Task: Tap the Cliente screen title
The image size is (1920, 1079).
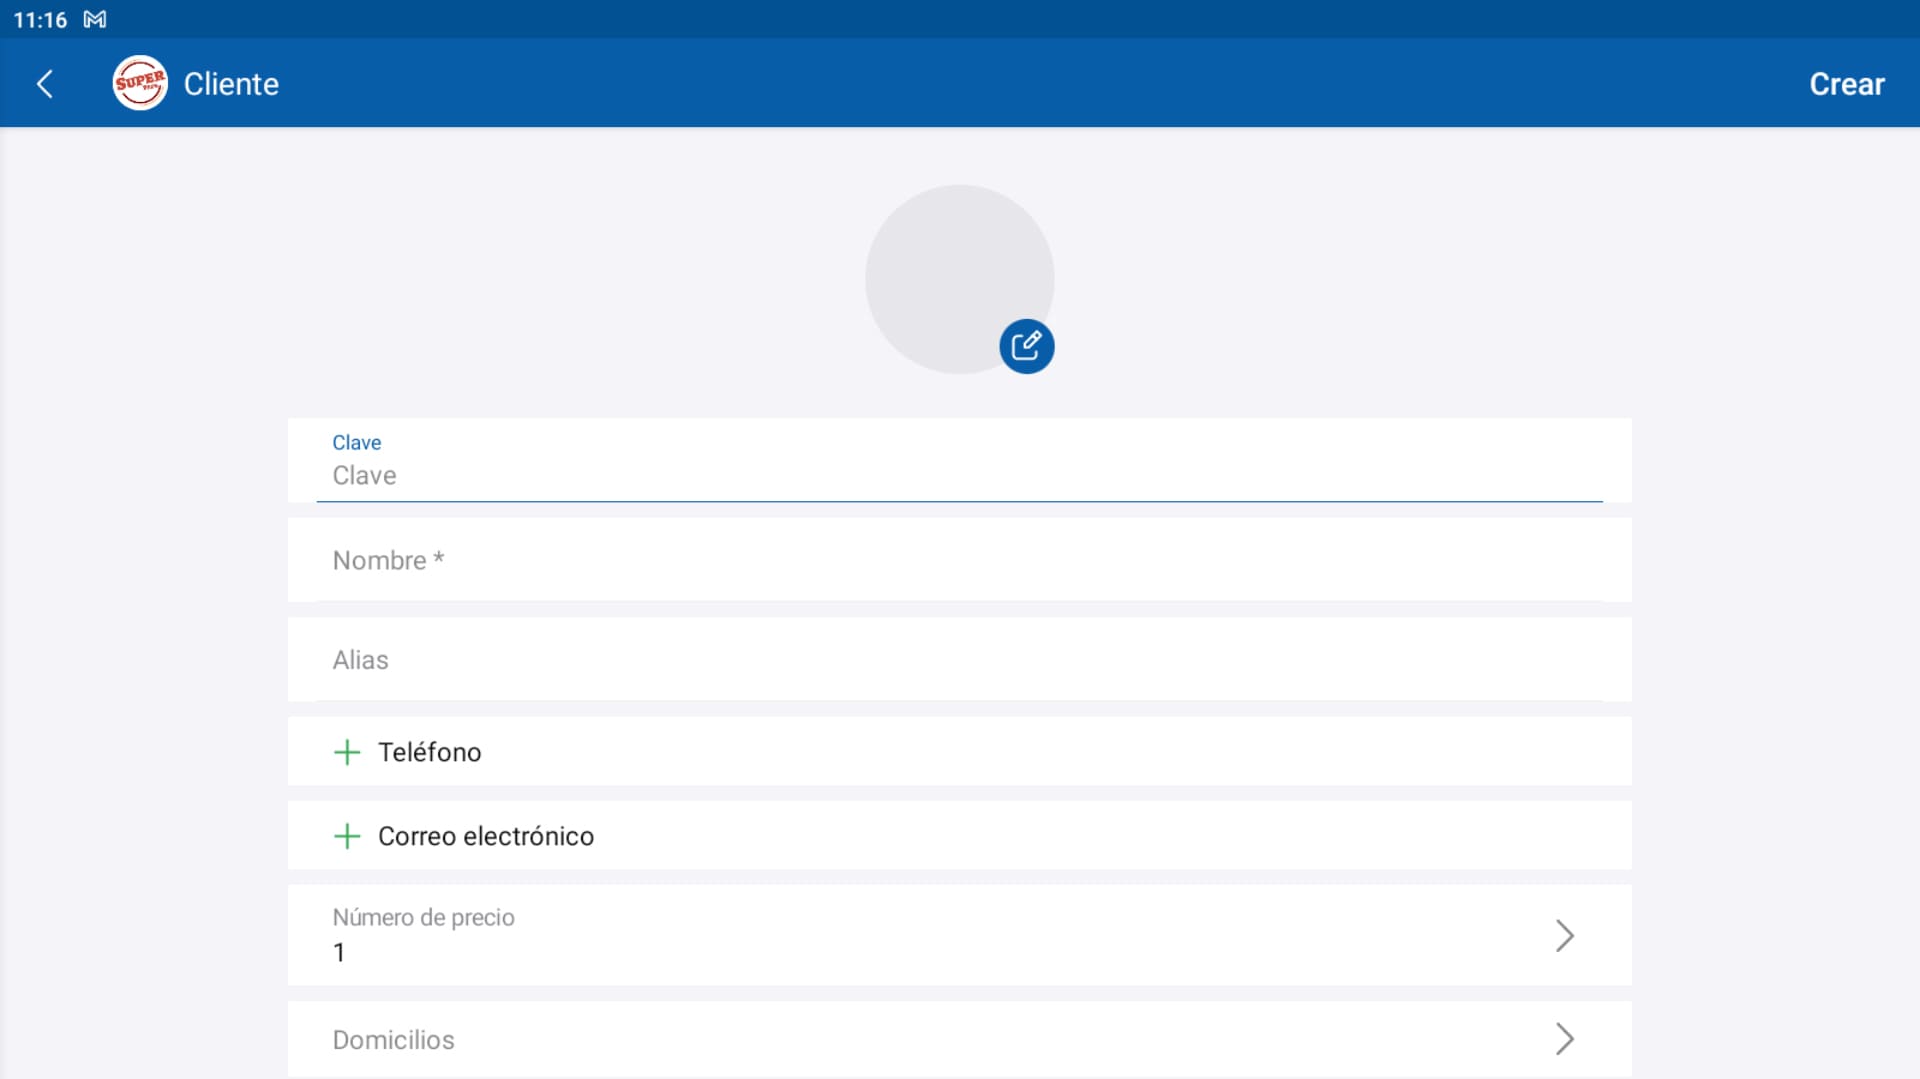Action: click(231, 84)
